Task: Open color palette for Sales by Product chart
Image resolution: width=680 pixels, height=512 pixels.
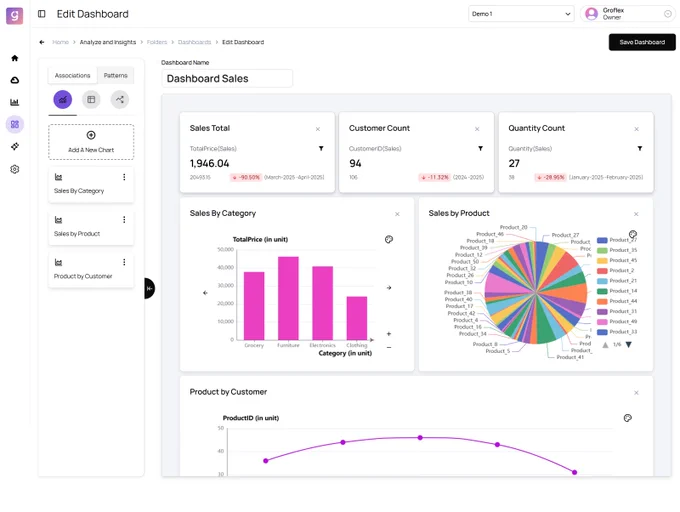Action: tap(633, 234)
